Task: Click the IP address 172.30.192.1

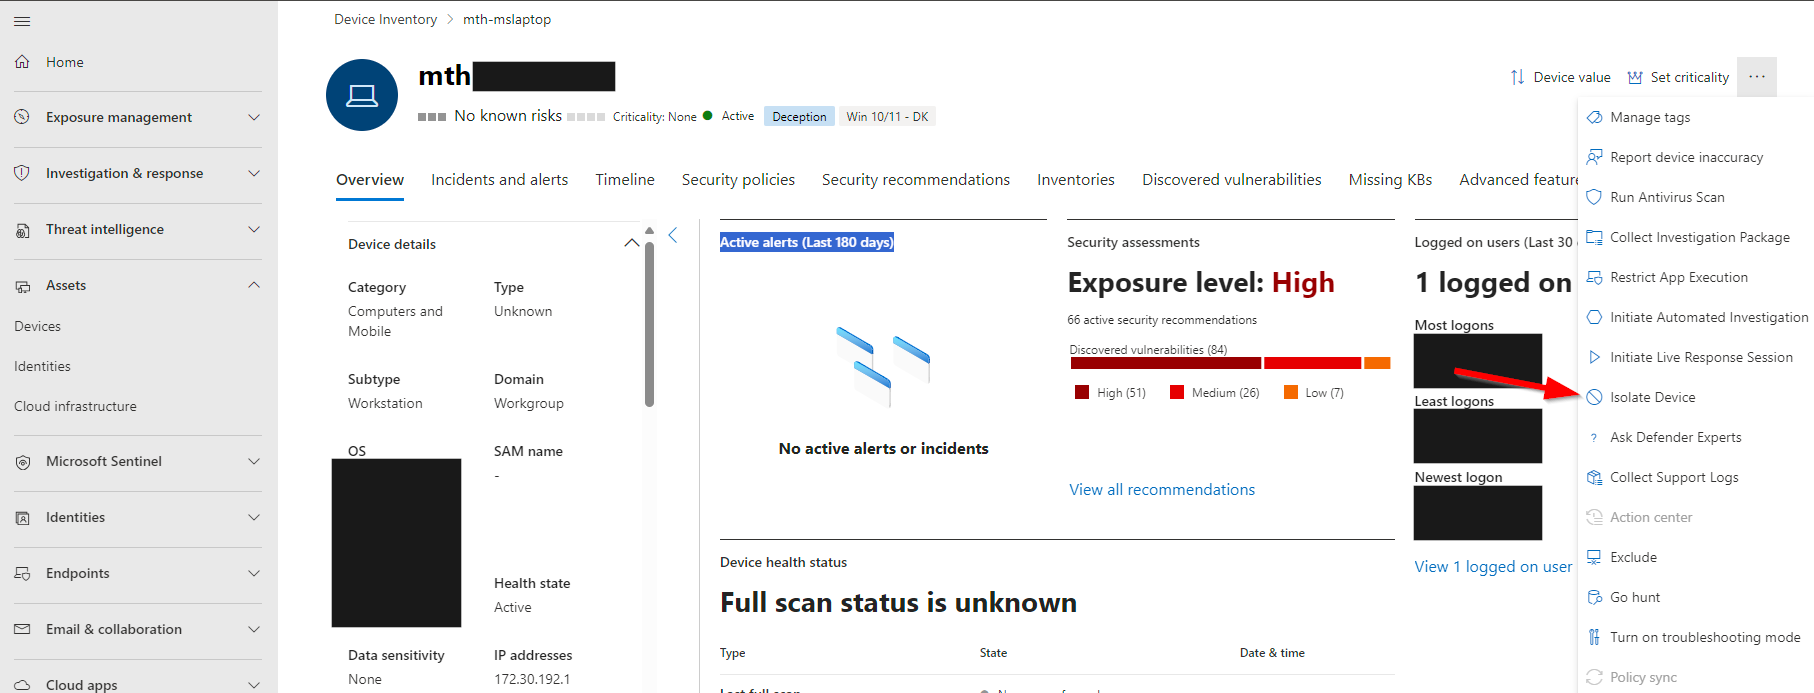Action: point(532,679)
